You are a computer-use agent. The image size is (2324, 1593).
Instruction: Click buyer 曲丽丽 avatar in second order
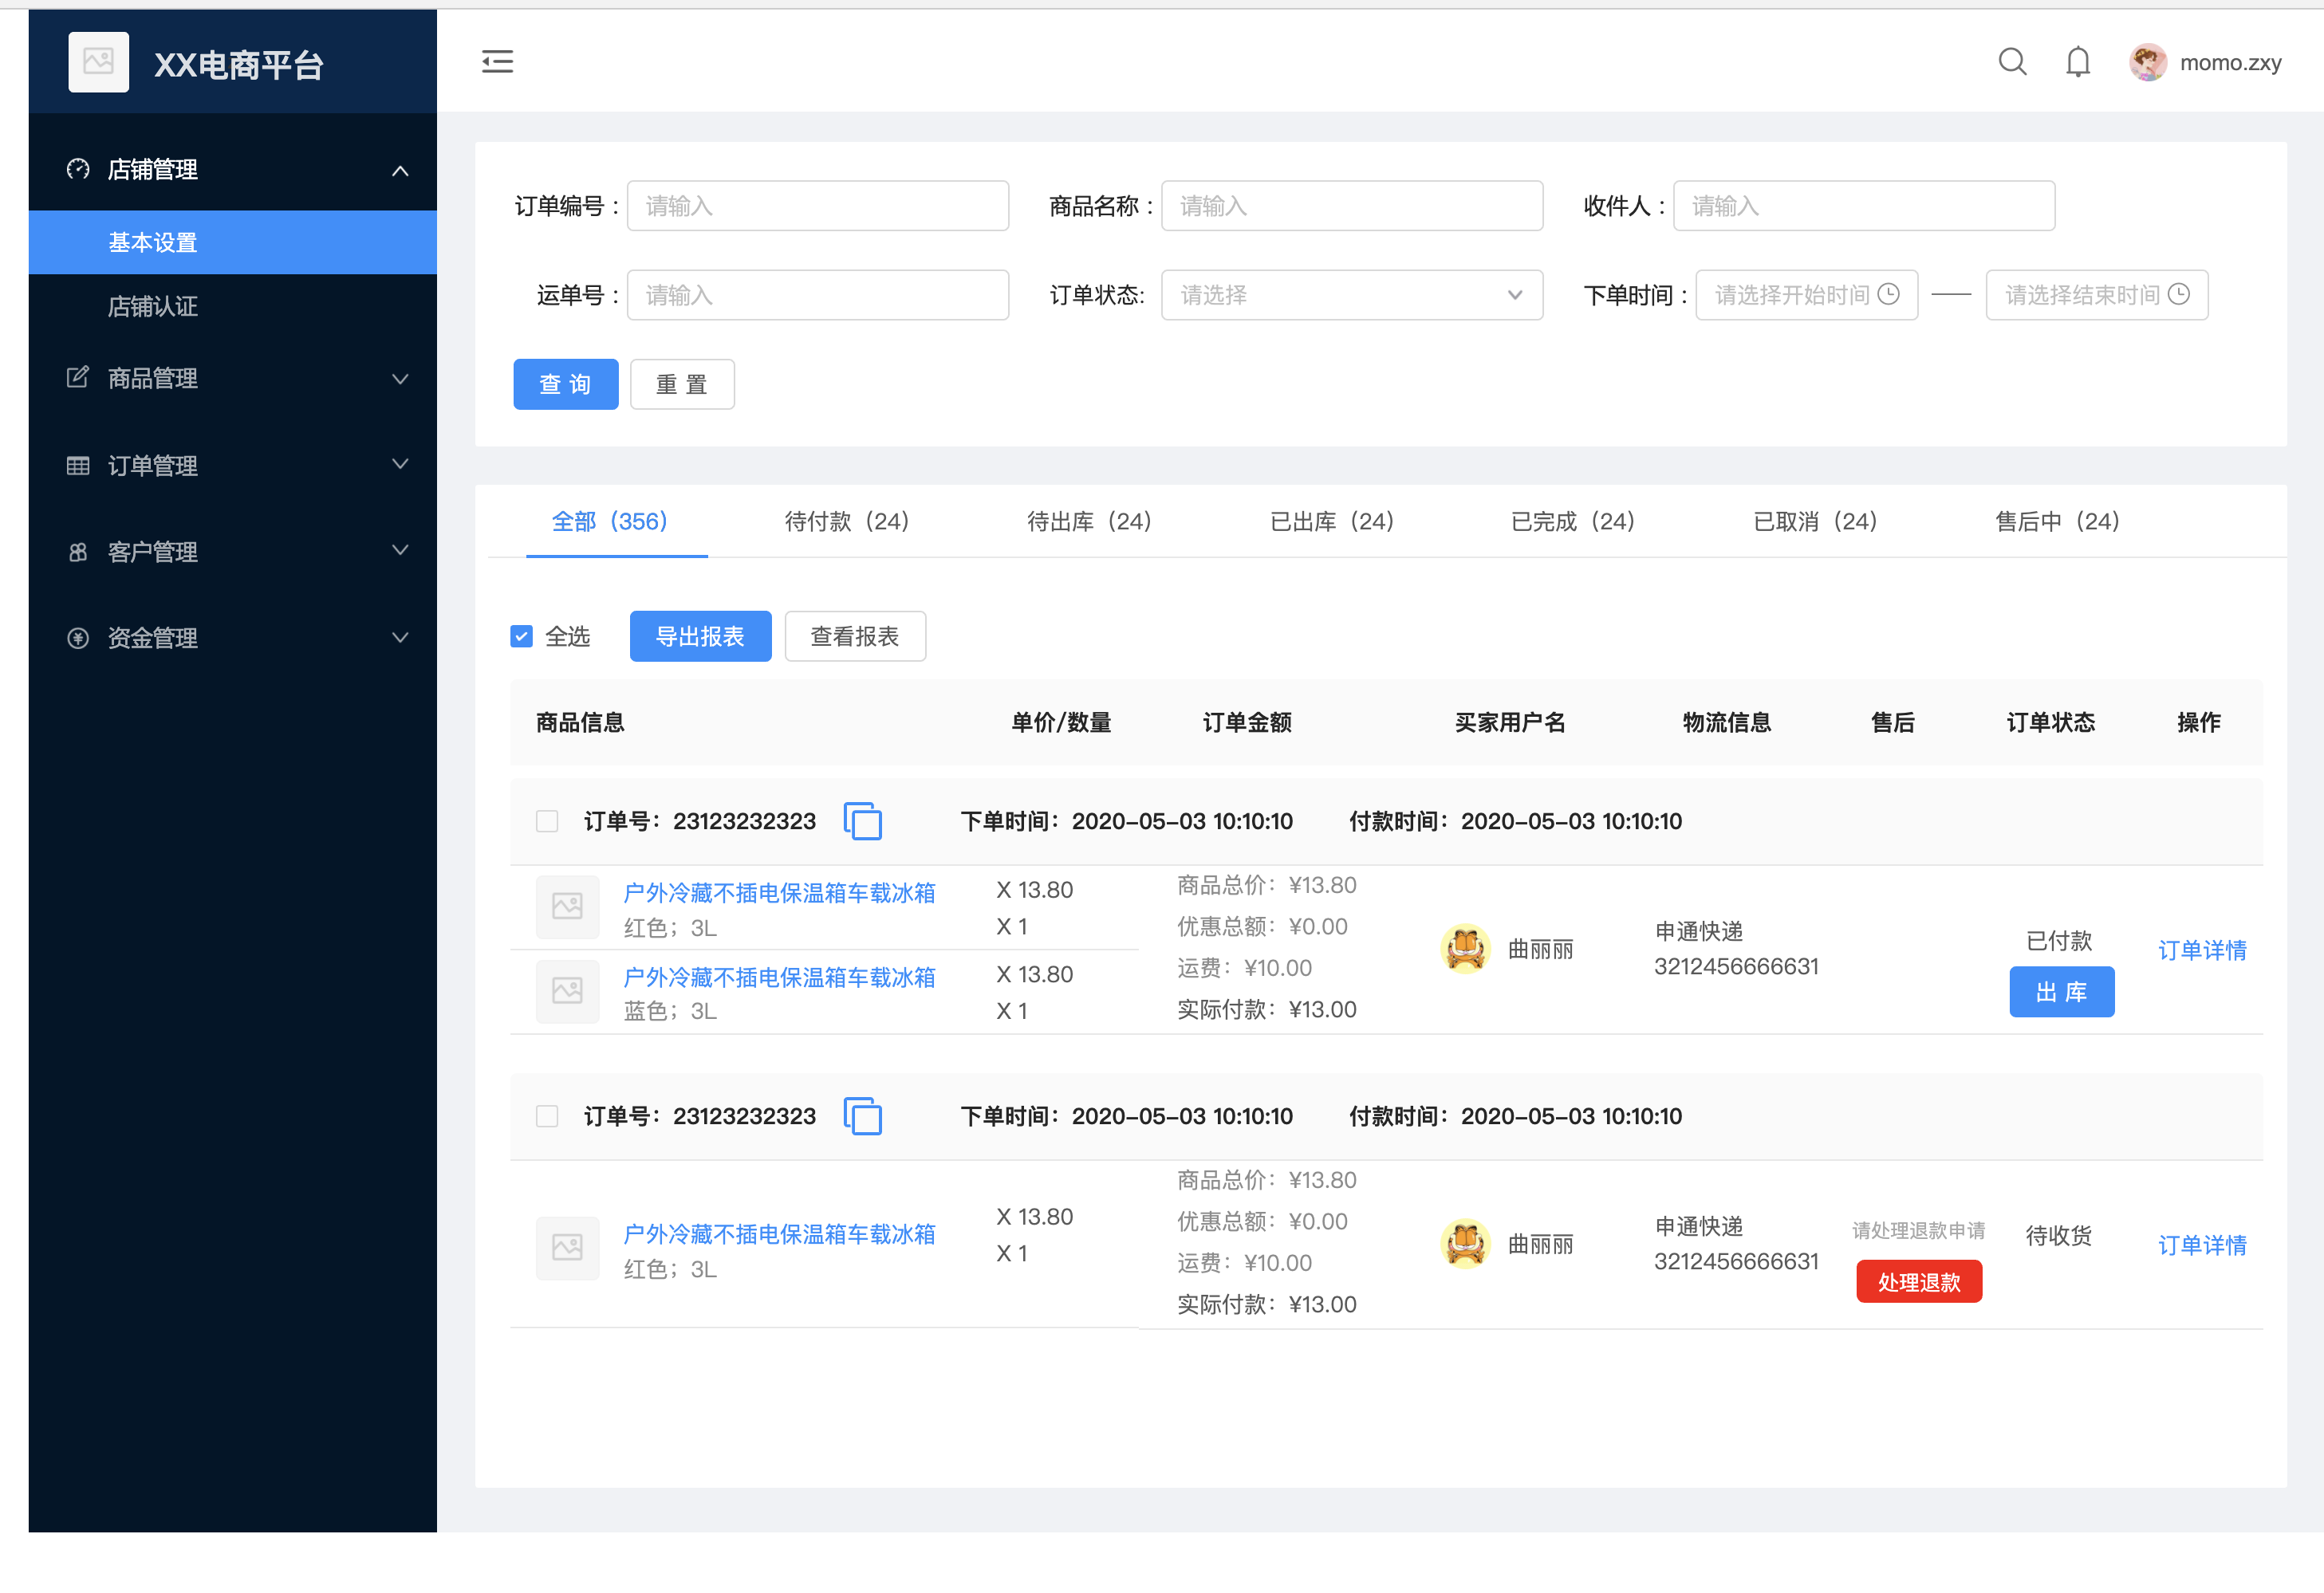(x=1465, y=1243)
